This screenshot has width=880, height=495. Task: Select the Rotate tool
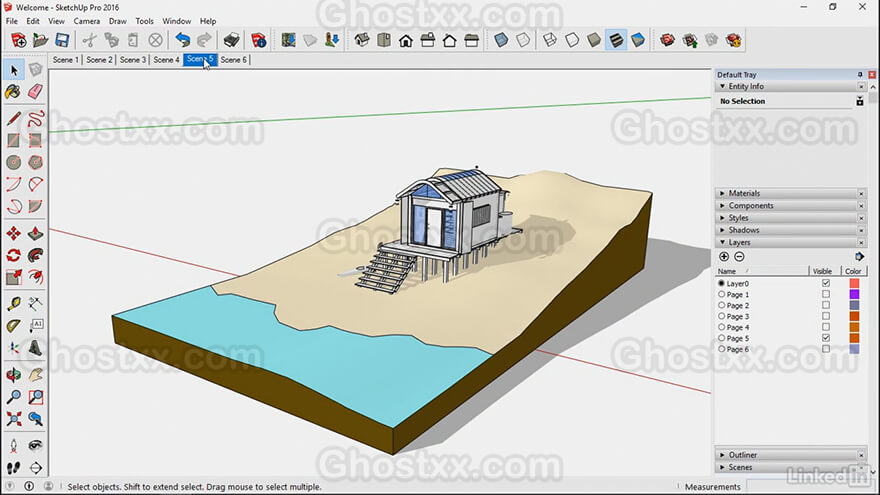click(14, 255)
